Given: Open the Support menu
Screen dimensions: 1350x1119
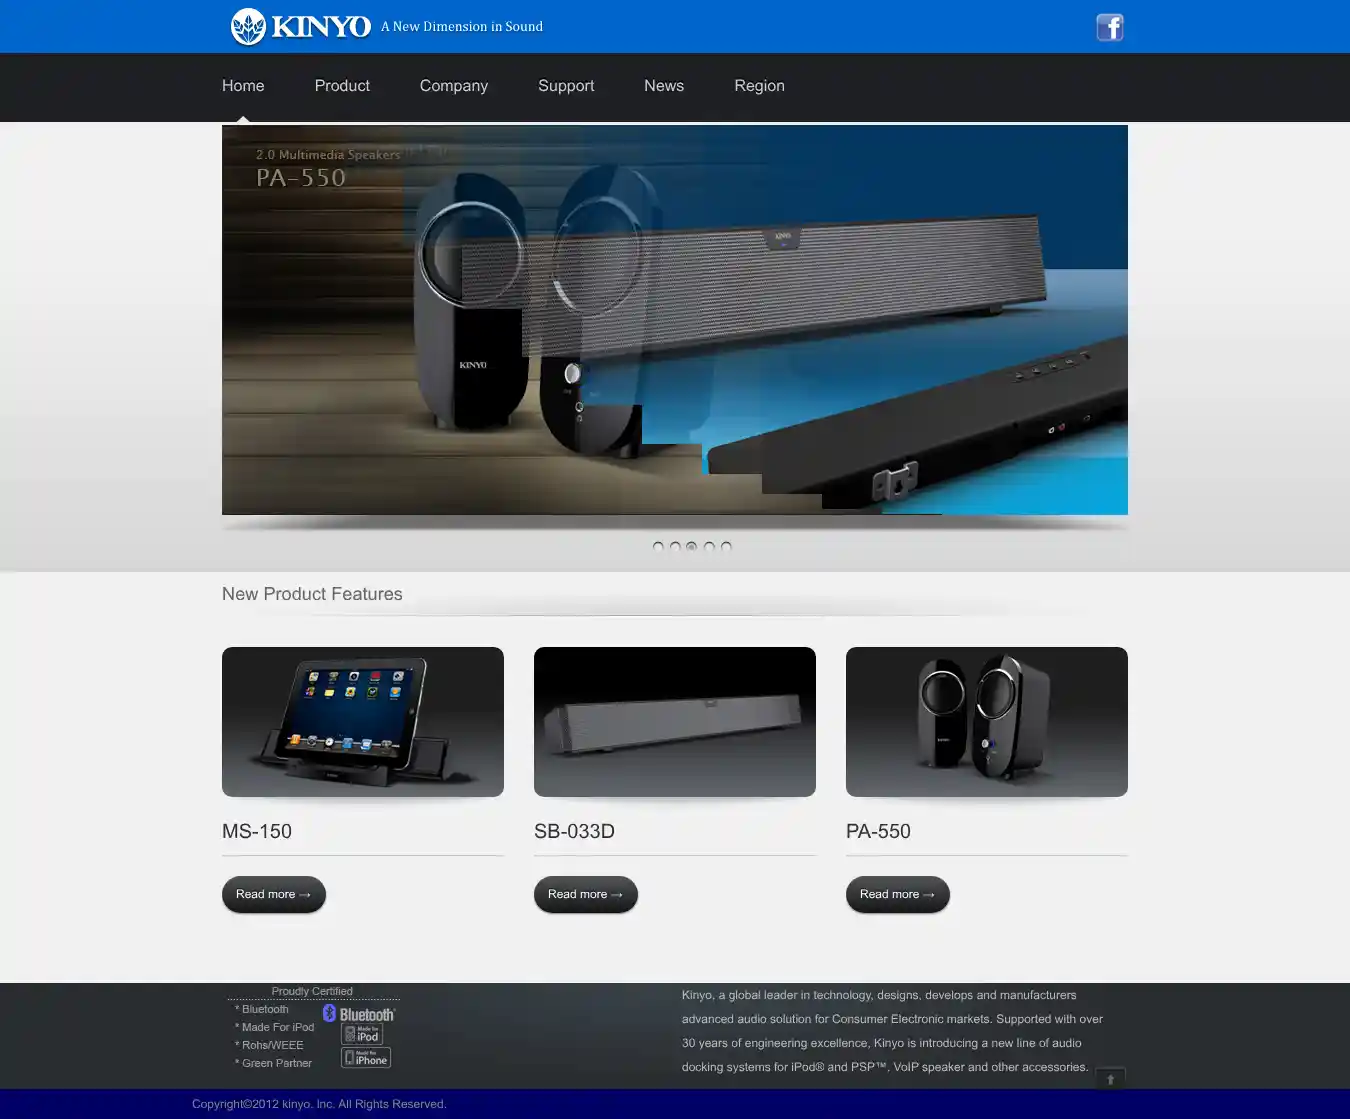Looking at the screenshot, I should [566, 86].
